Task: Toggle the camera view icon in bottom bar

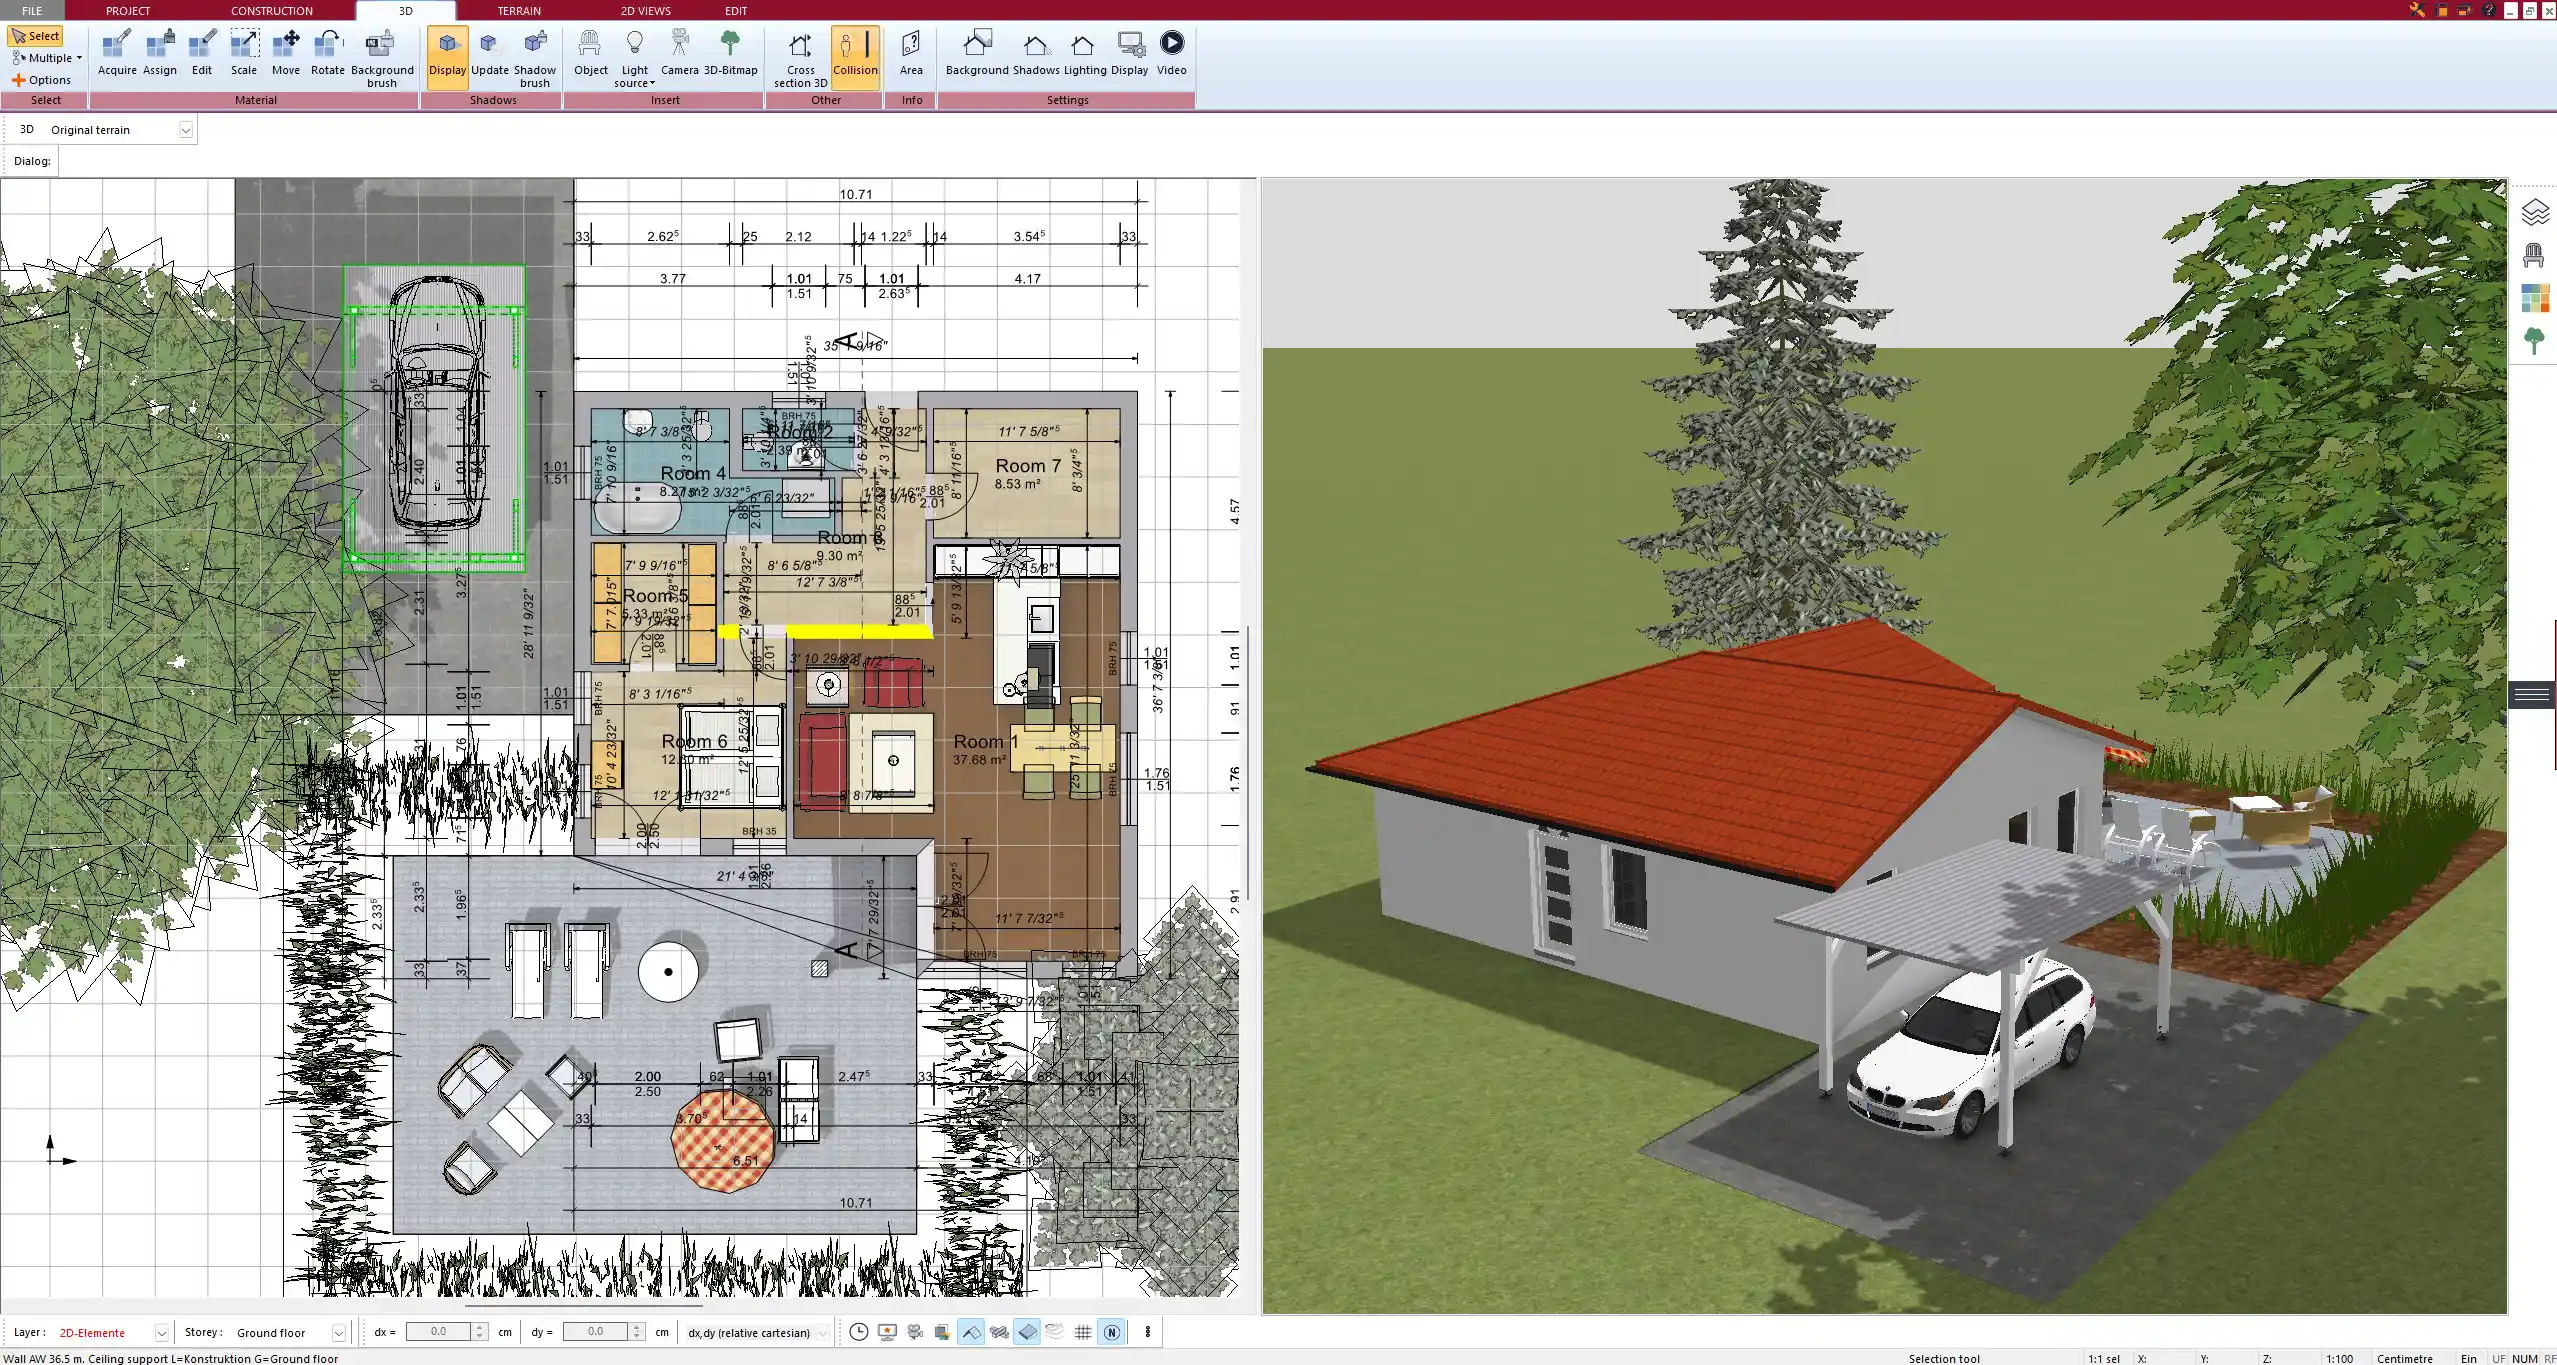Action: tap(914, 1332)
